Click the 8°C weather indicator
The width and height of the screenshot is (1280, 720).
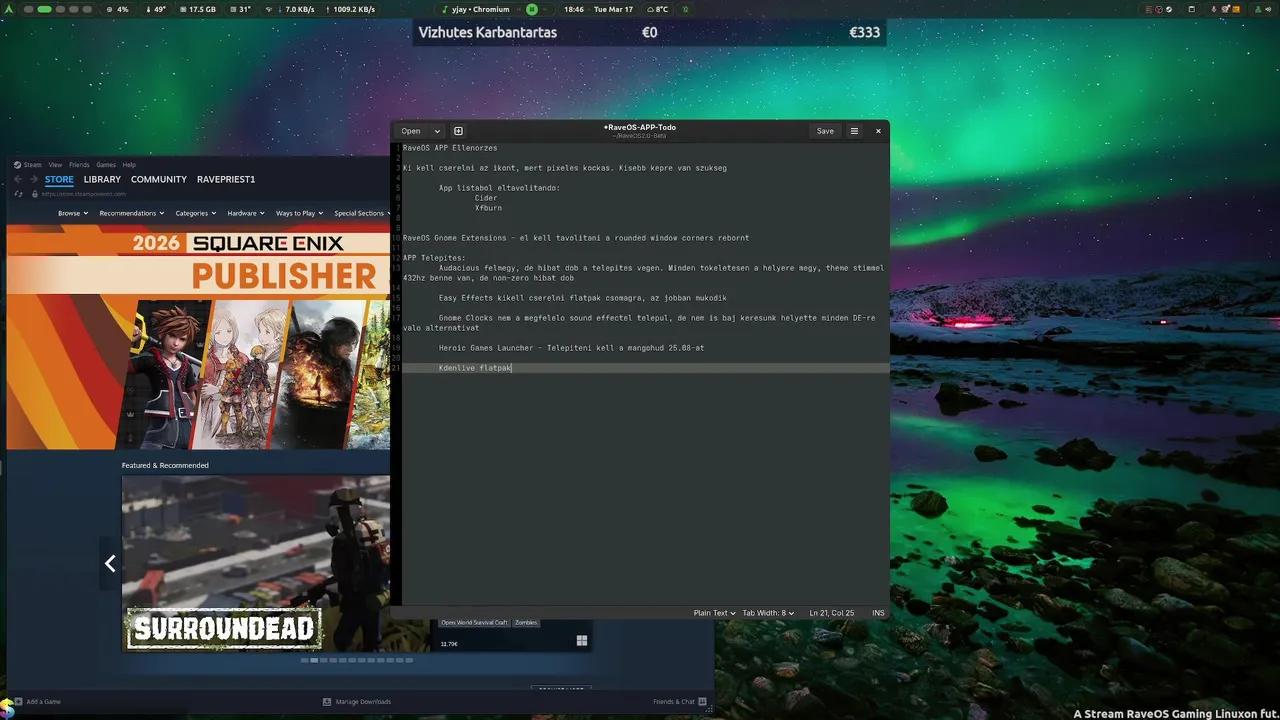click(656, 9)
